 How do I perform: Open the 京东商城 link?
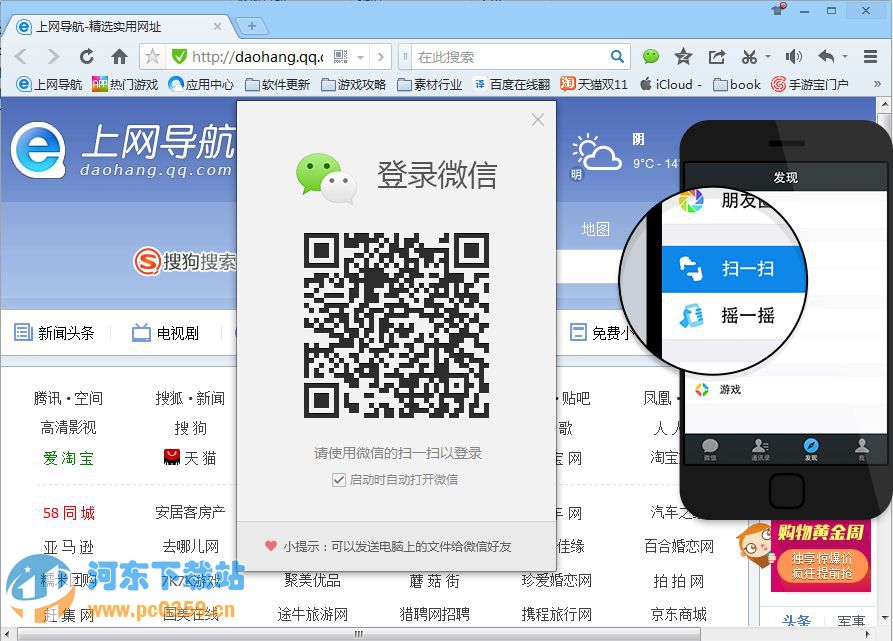click(679, 614)
